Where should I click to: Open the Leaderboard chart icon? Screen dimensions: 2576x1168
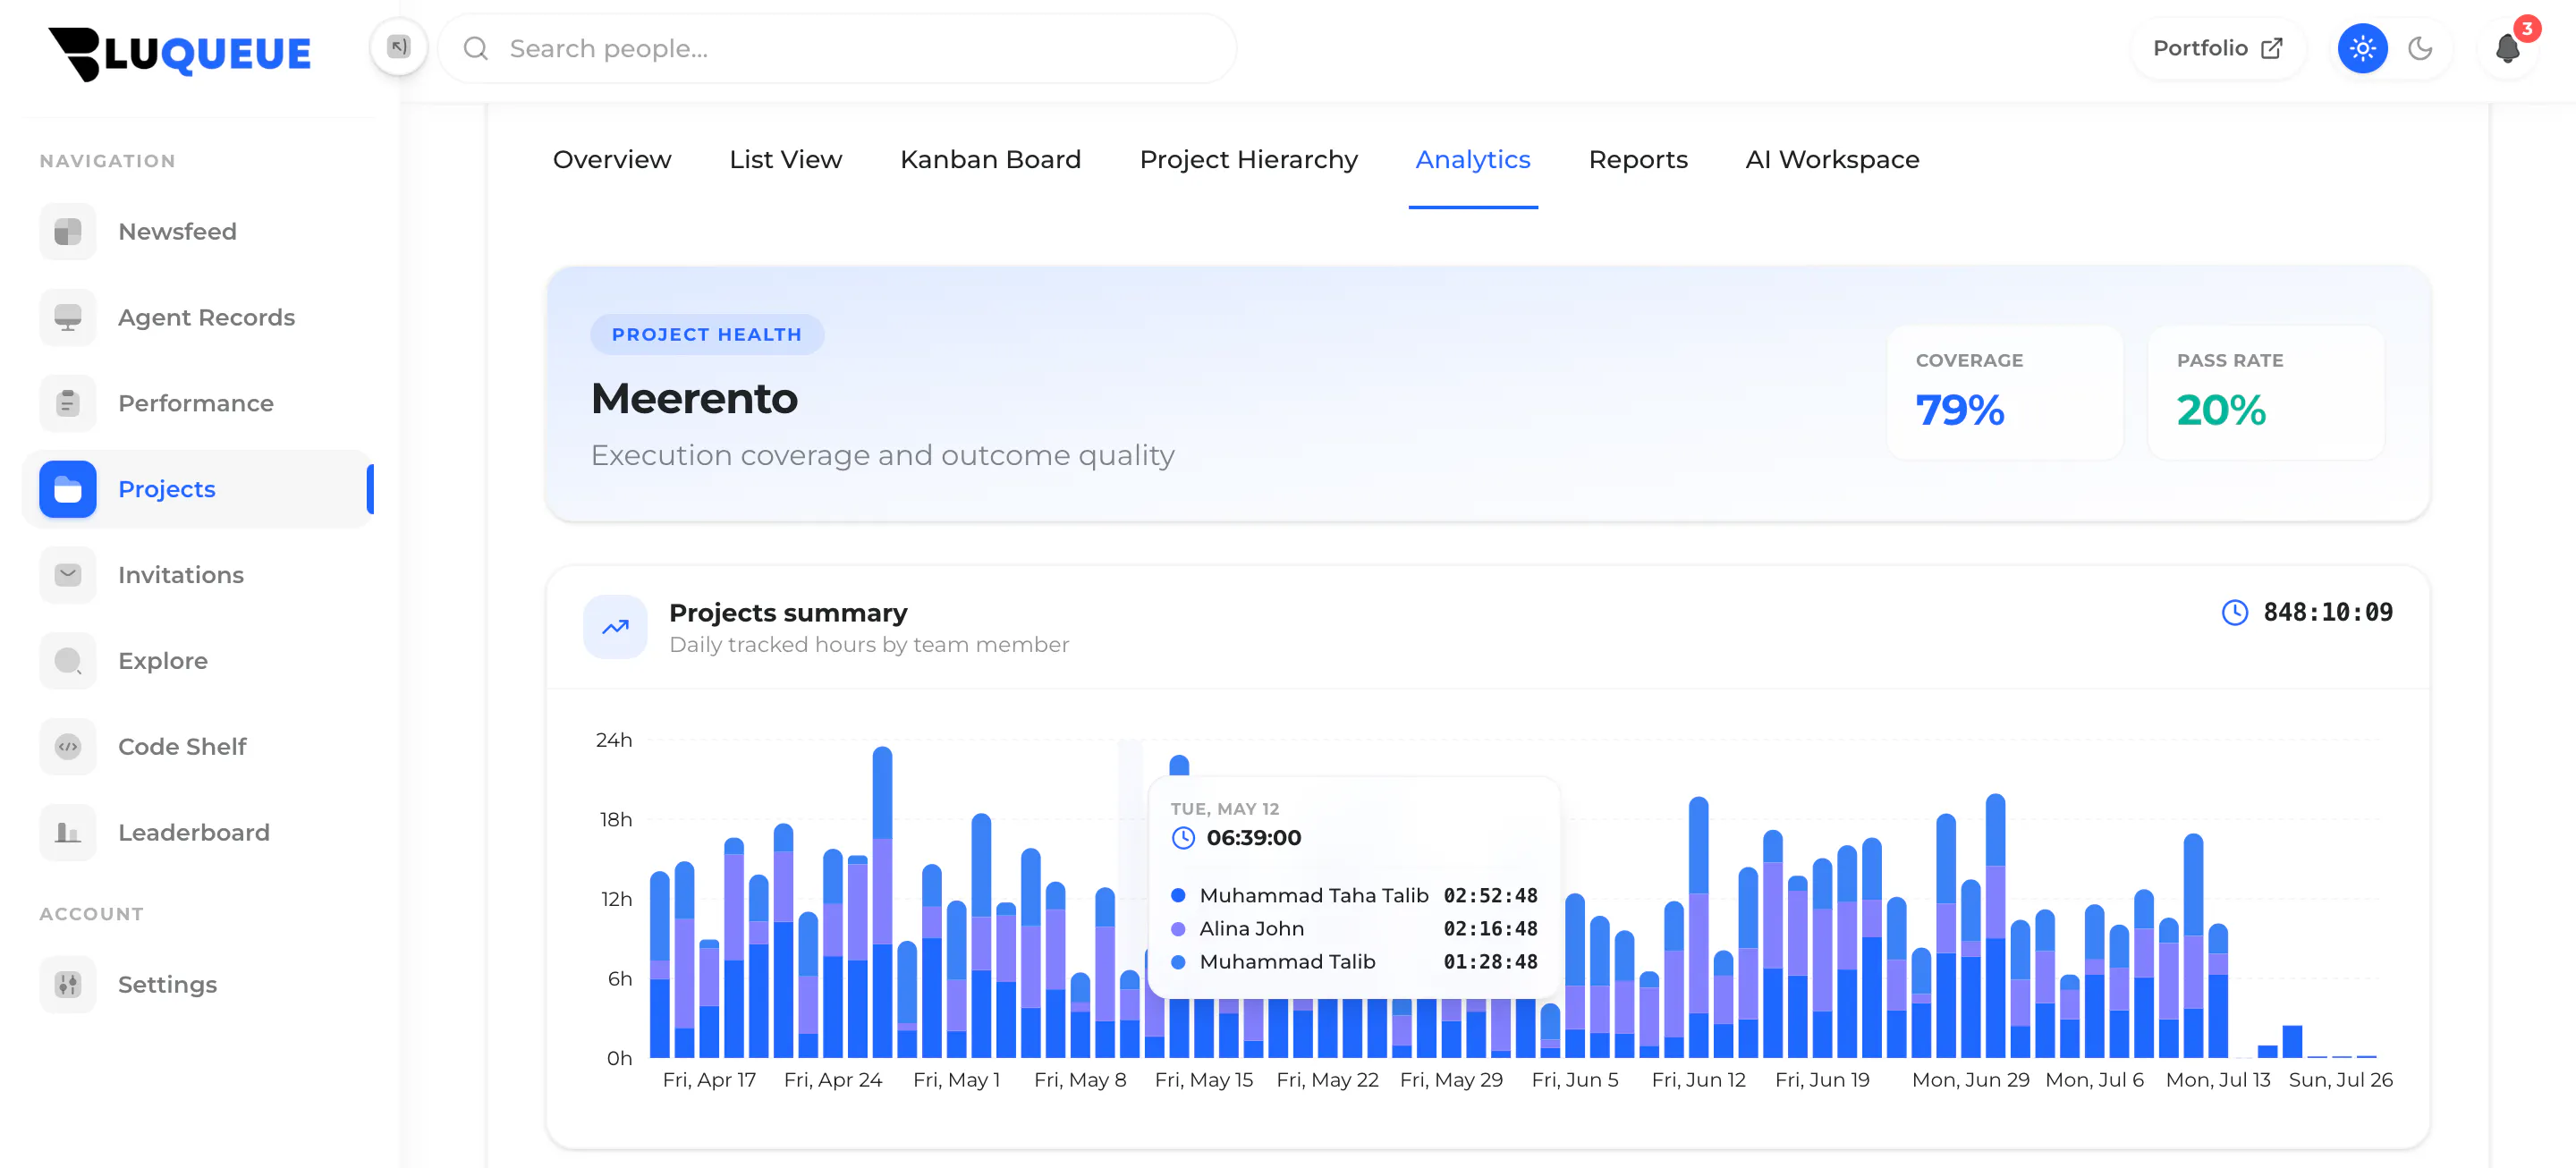pos(67,834)
